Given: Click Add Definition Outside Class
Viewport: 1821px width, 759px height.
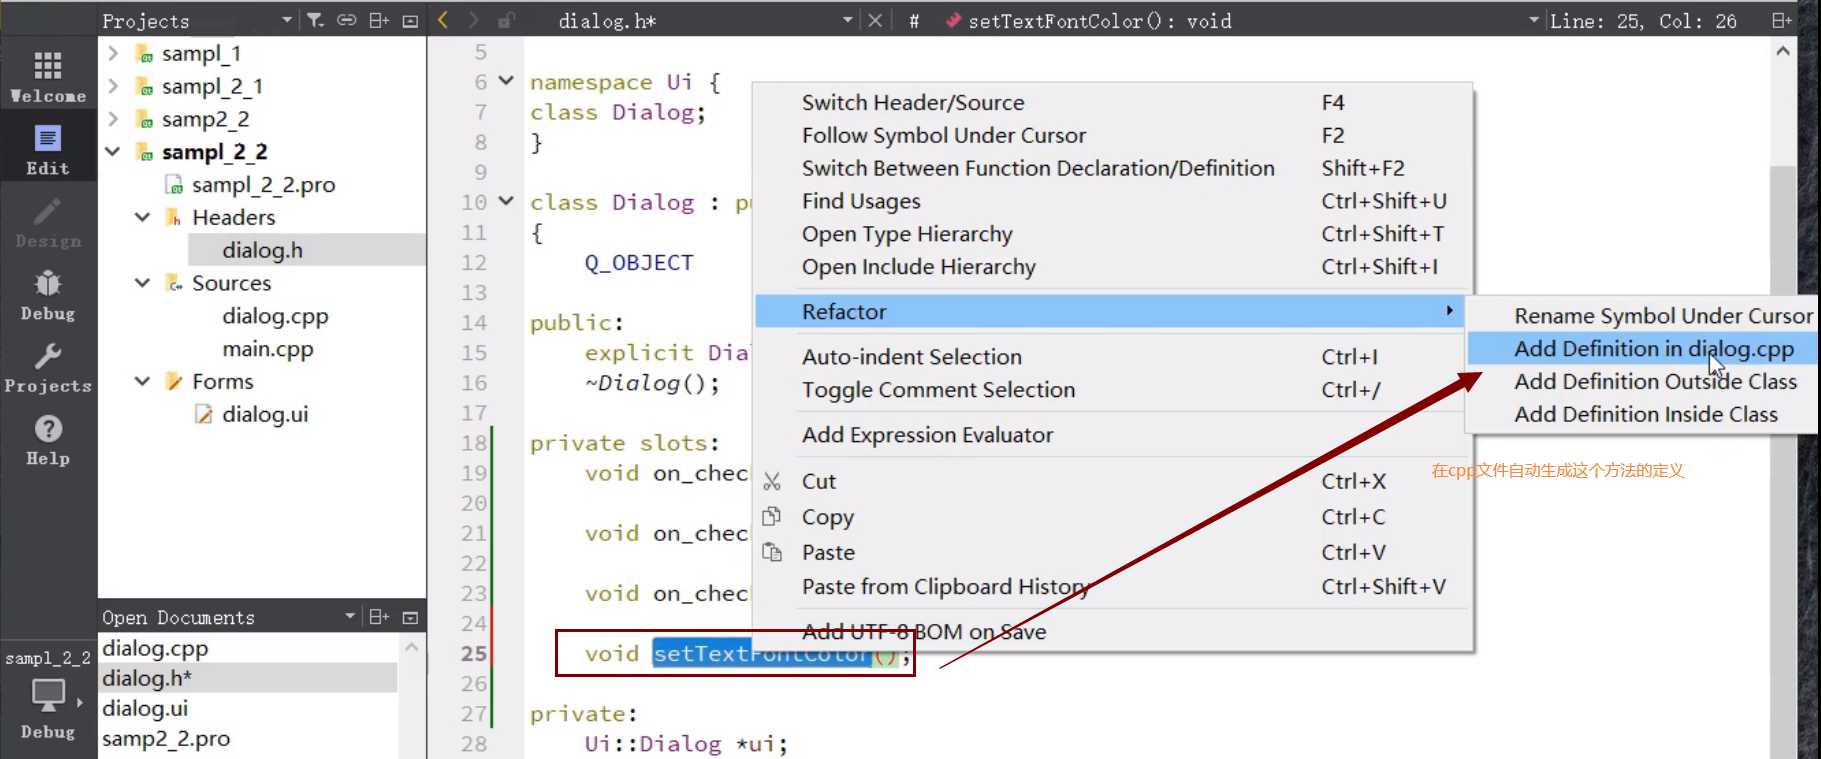Looking at the screenshot, I should pyautogui.click(x=1655, y=382).
